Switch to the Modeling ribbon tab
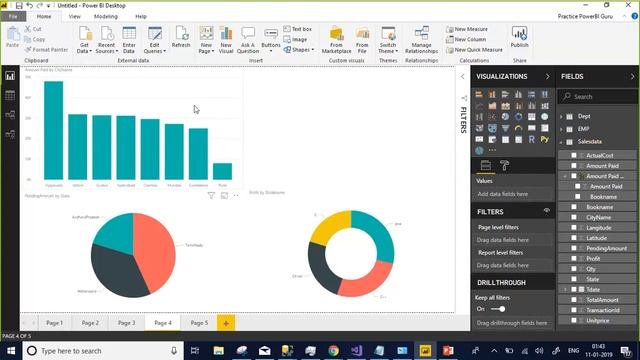The image size is (640, 360). click(106, 16)
